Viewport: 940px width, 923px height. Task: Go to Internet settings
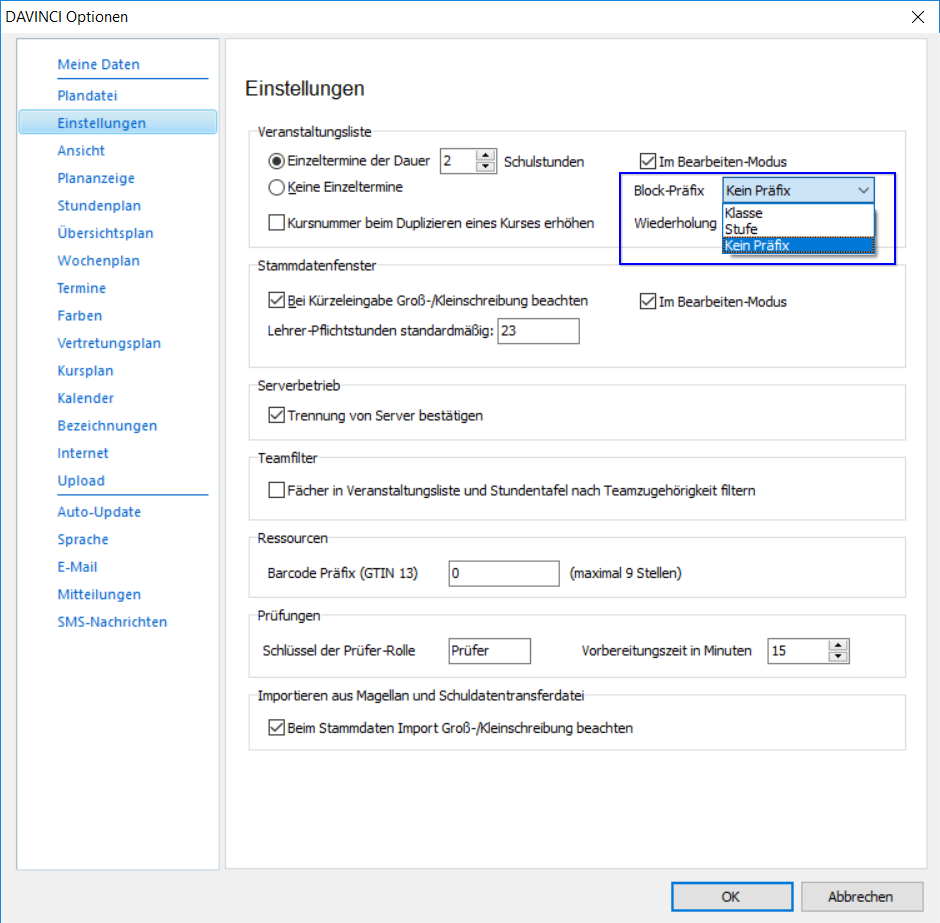[83, 454]
